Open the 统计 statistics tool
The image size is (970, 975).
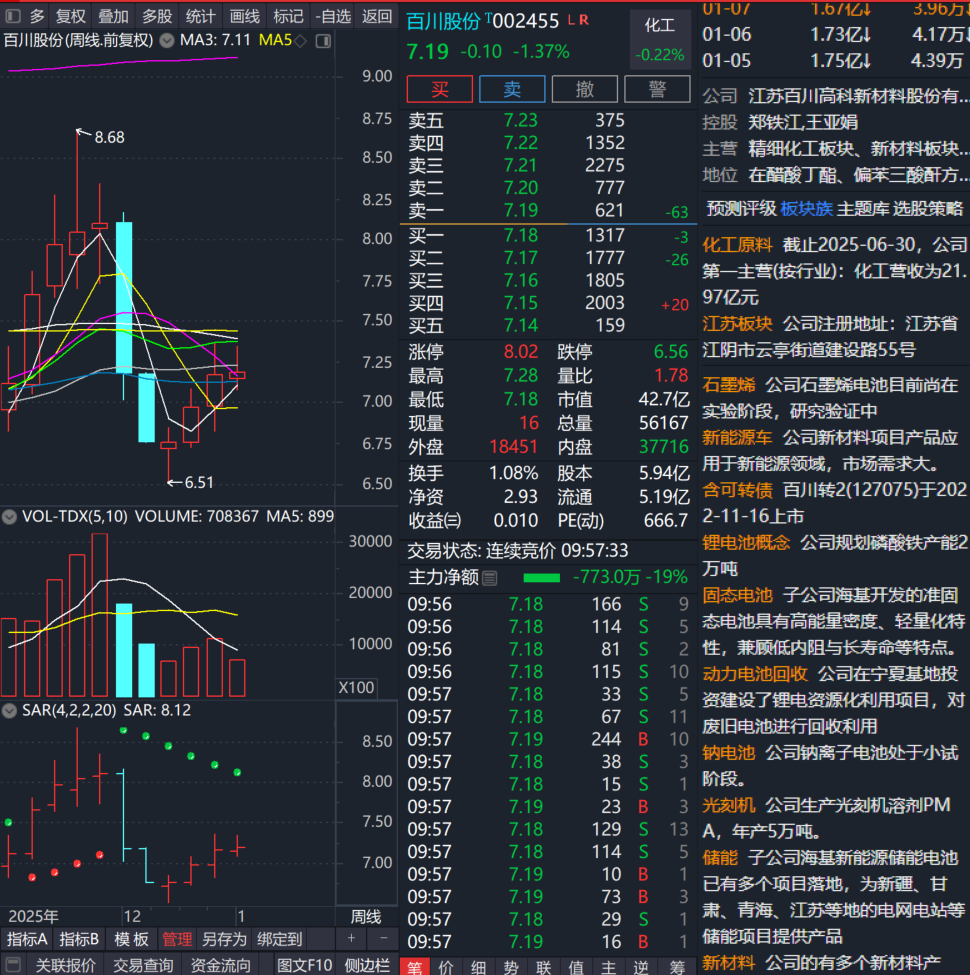click(200, 16)
